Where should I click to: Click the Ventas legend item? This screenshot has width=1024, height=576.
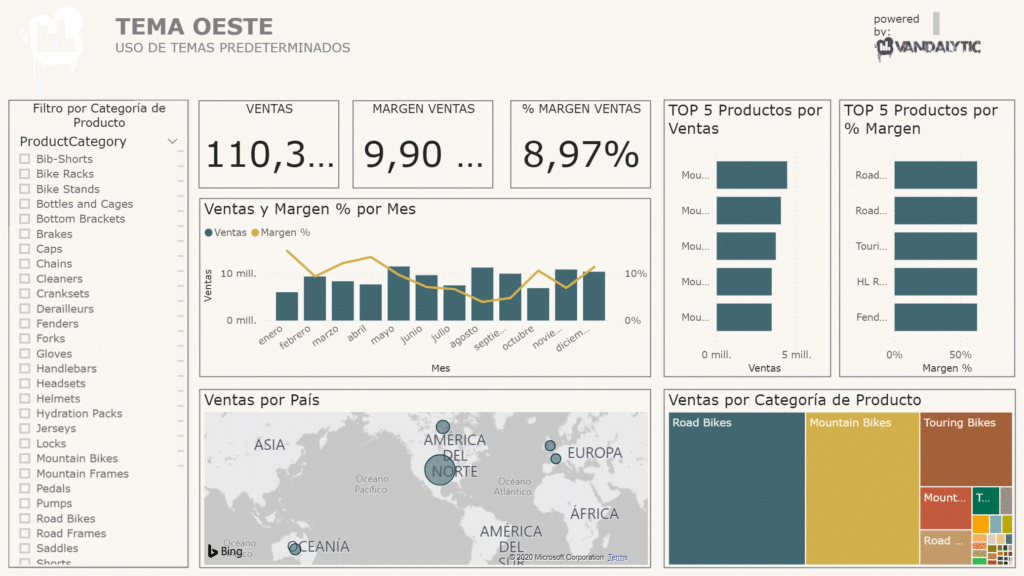click(226, 232)
